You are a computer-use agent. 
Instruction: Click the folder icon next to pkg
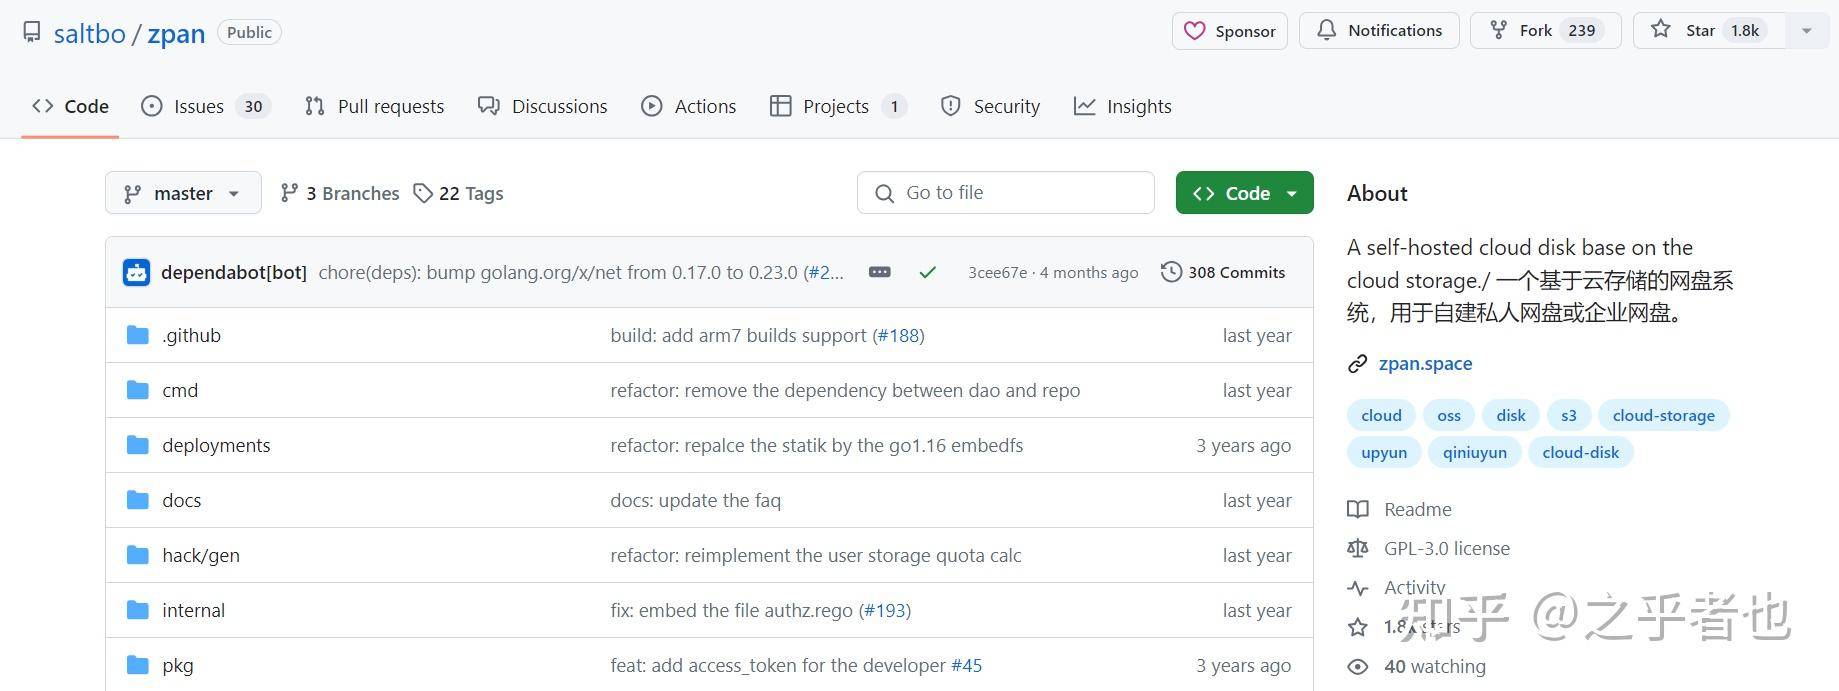138,665
